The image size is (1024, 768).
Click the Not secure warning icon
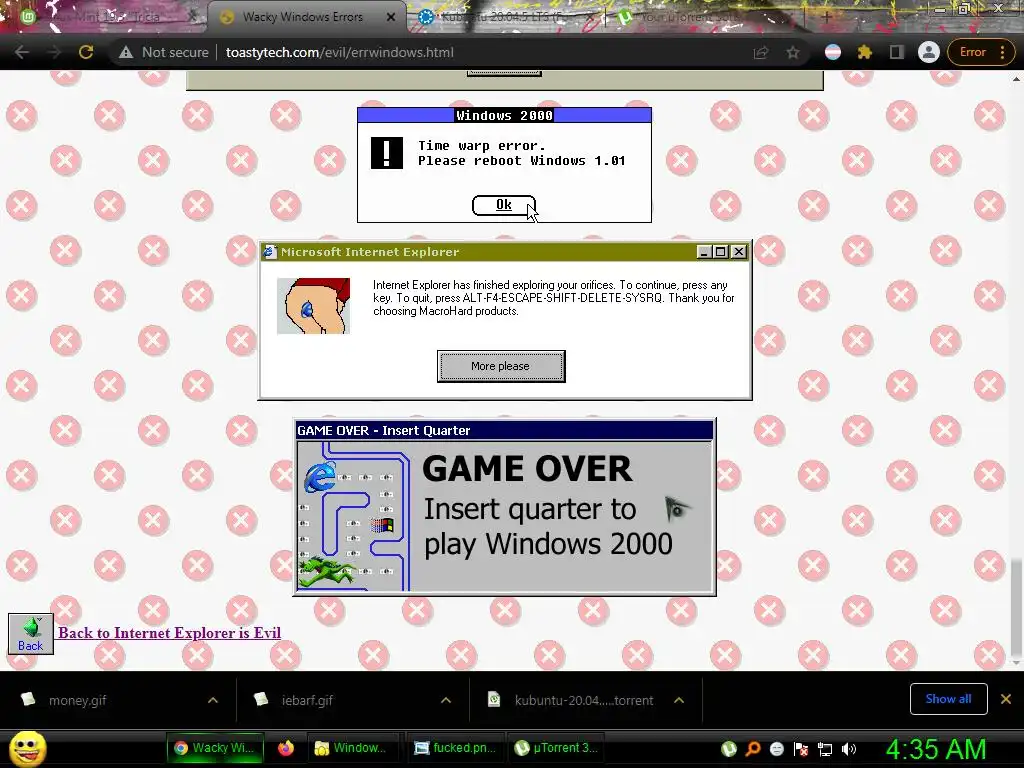[125, 52]
